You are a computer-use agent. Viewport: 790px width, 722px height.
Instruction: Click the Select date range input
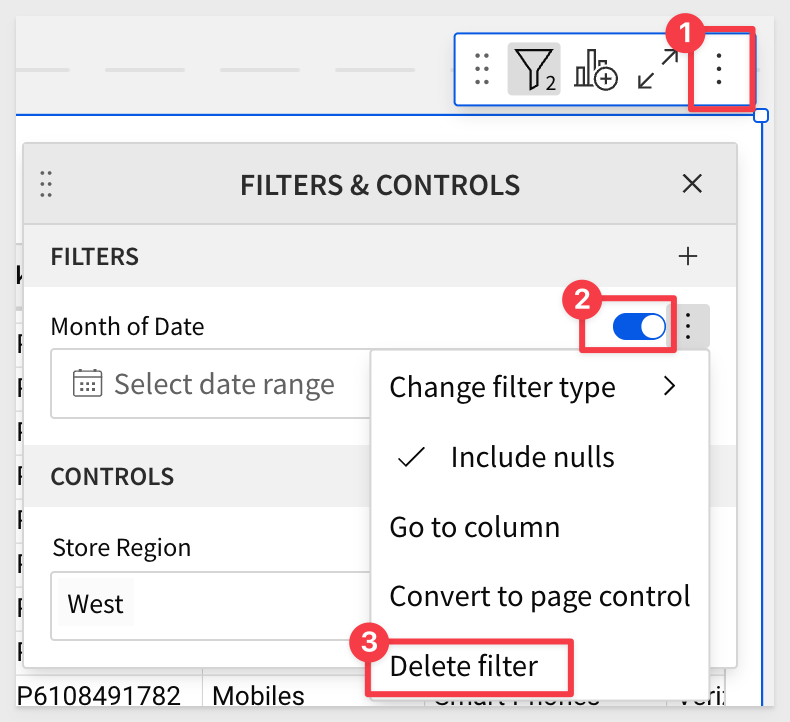point(211,383)
